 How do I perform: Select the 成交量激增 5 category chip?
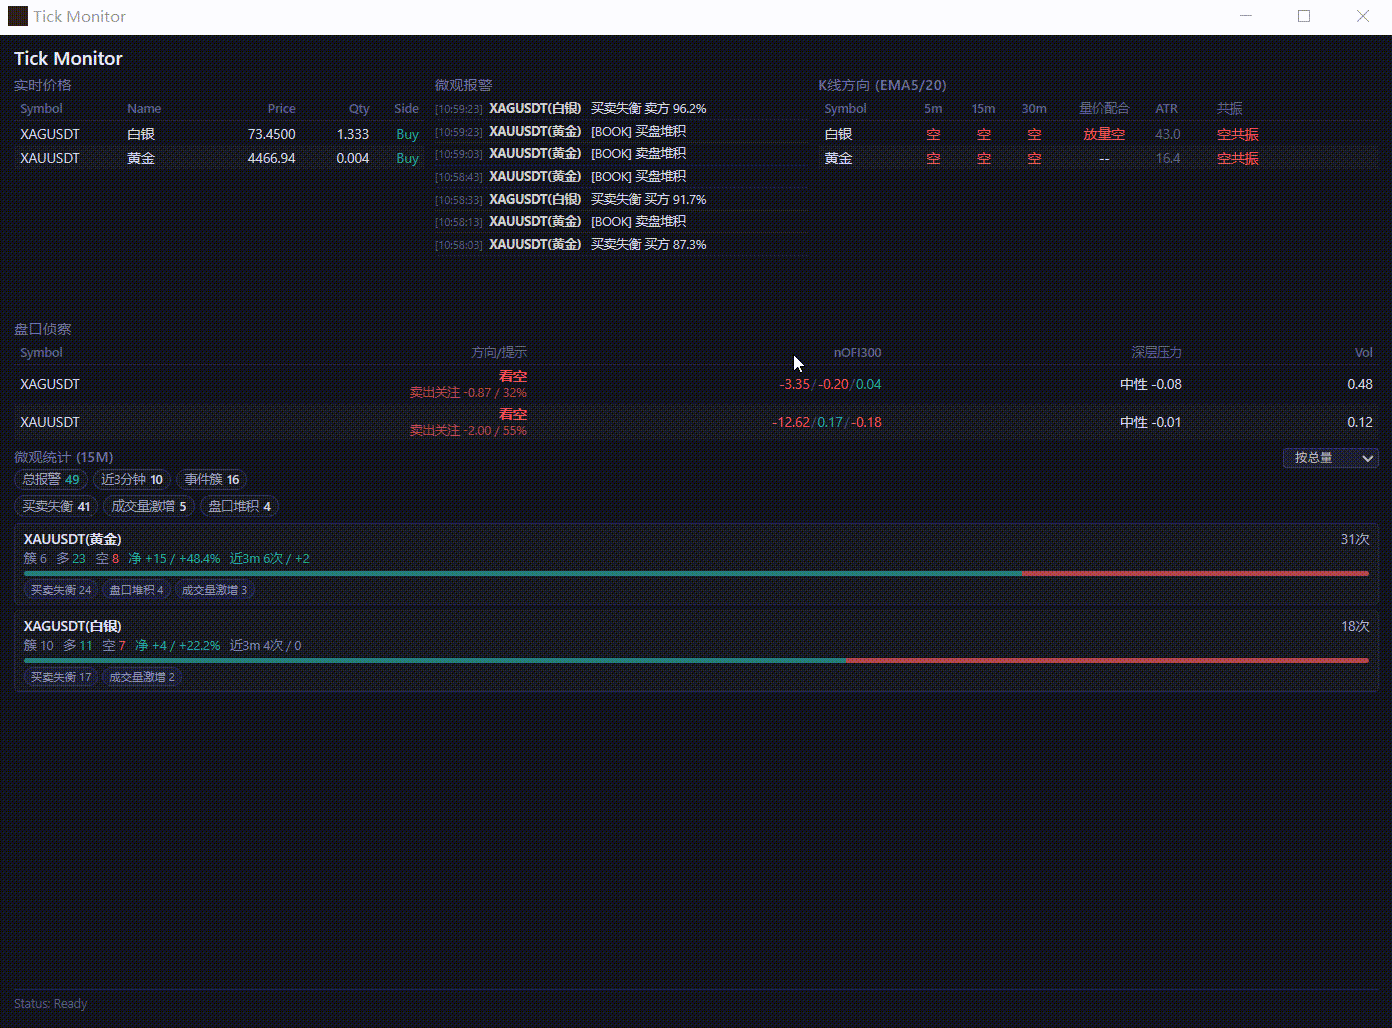coord(149,507)
